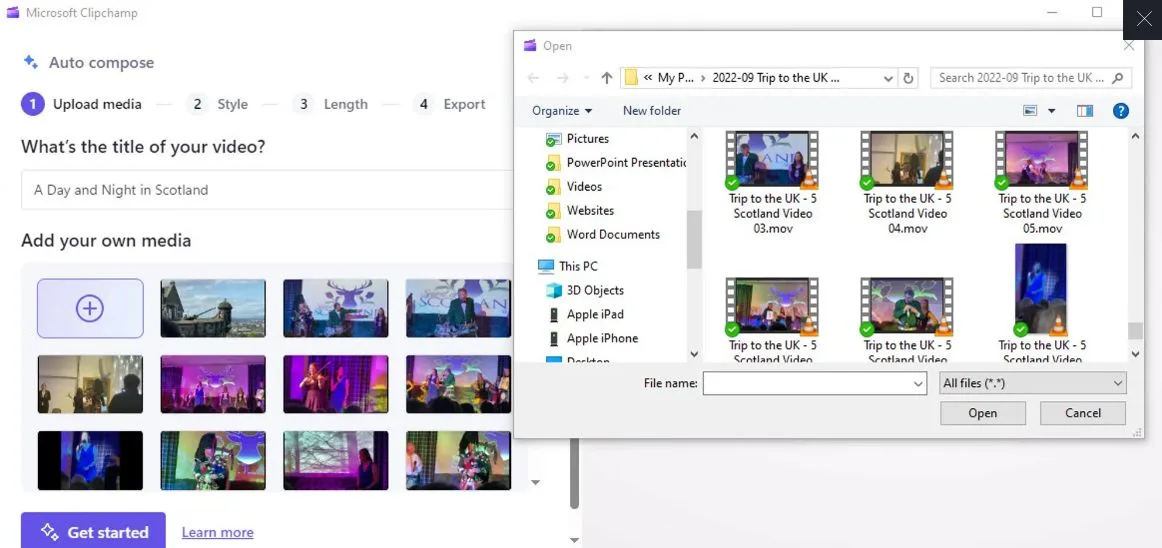Open the Learn more link
The width and height of the screenshot is (1162, 548).
click(217, 532)
